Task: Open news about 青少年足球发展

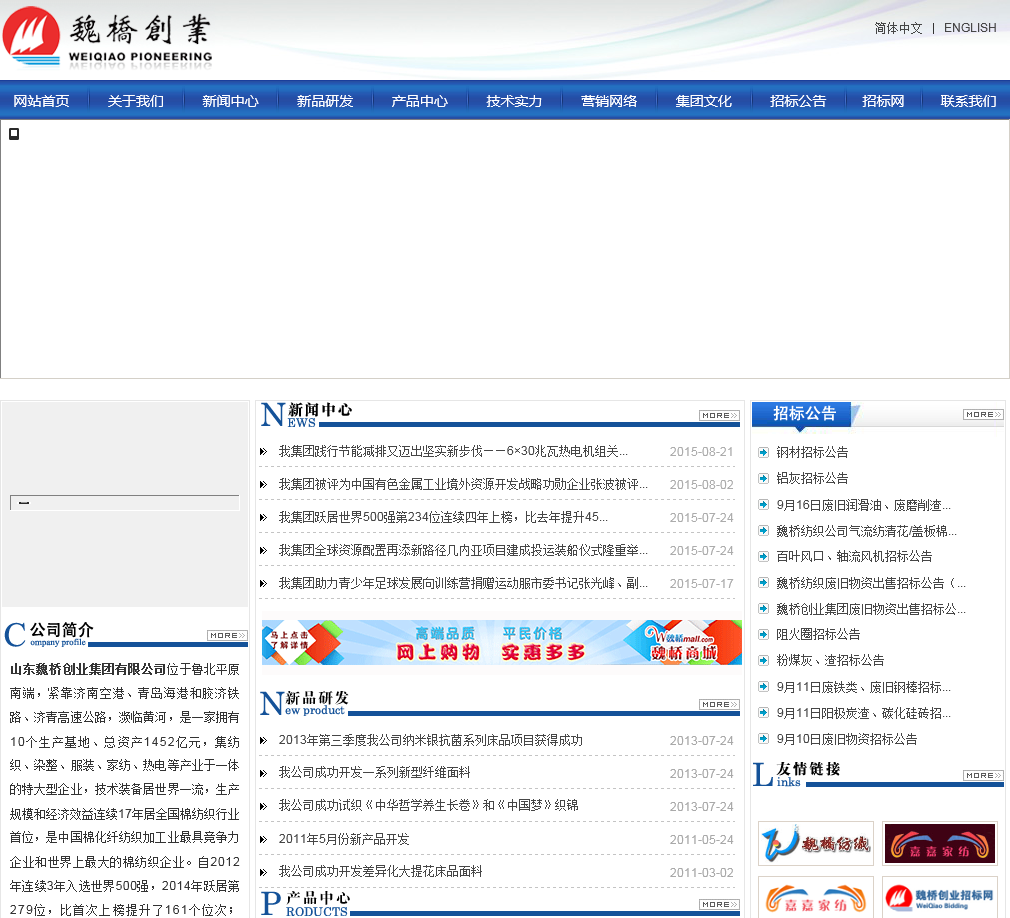Action: point(463,583)
